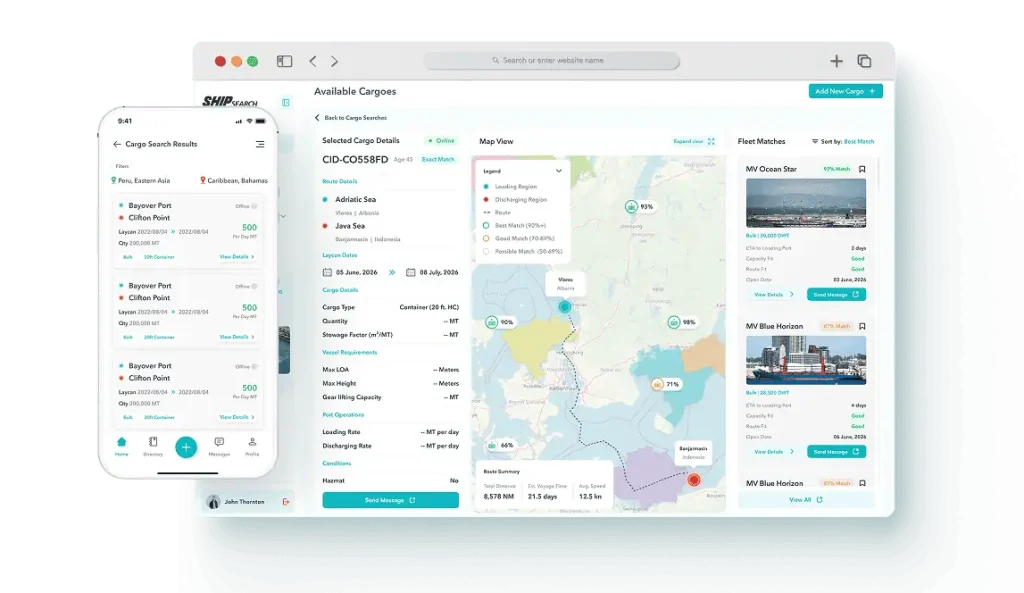Collapse the map Legend chevron
The height and width of the screenshot is (593, 1024).
pos(558,171)
